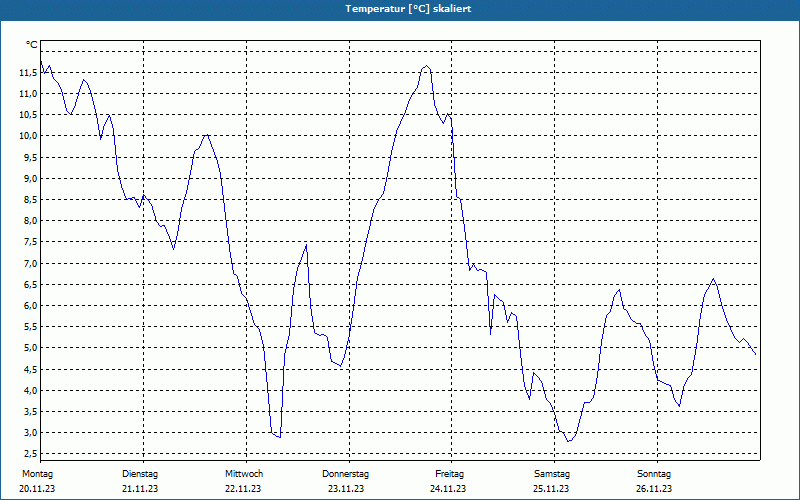Click the 23.11.23 date label
Screen dimensions: 800x500
click(x=346, y=489)
